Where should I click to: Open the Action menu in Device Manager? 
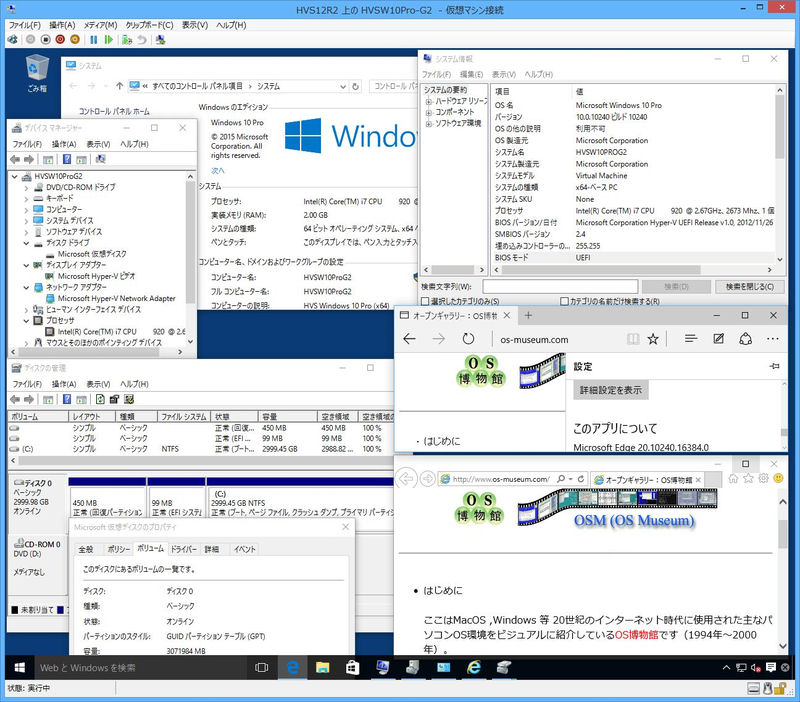click(64, 144)
